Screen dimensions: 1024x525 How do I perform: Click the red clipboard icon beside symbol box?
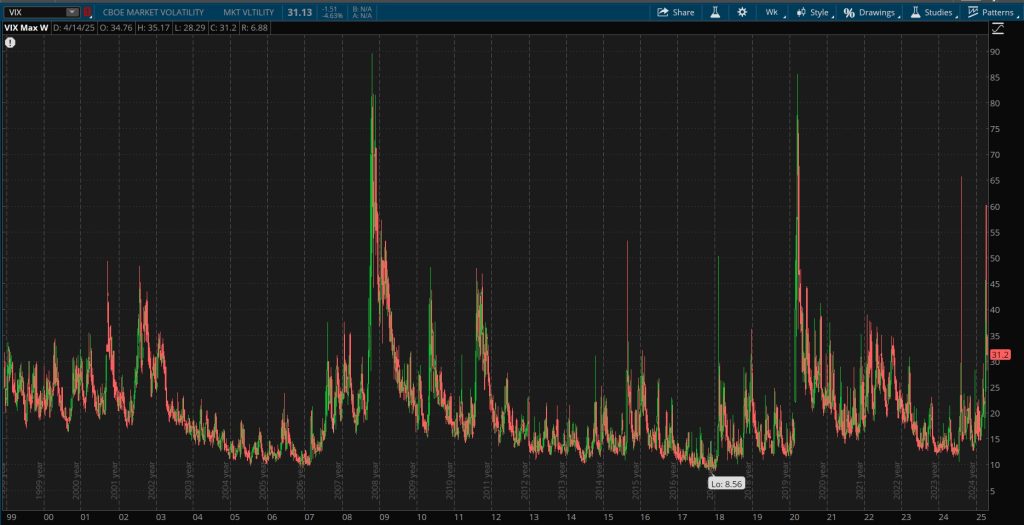coord(87,12)
